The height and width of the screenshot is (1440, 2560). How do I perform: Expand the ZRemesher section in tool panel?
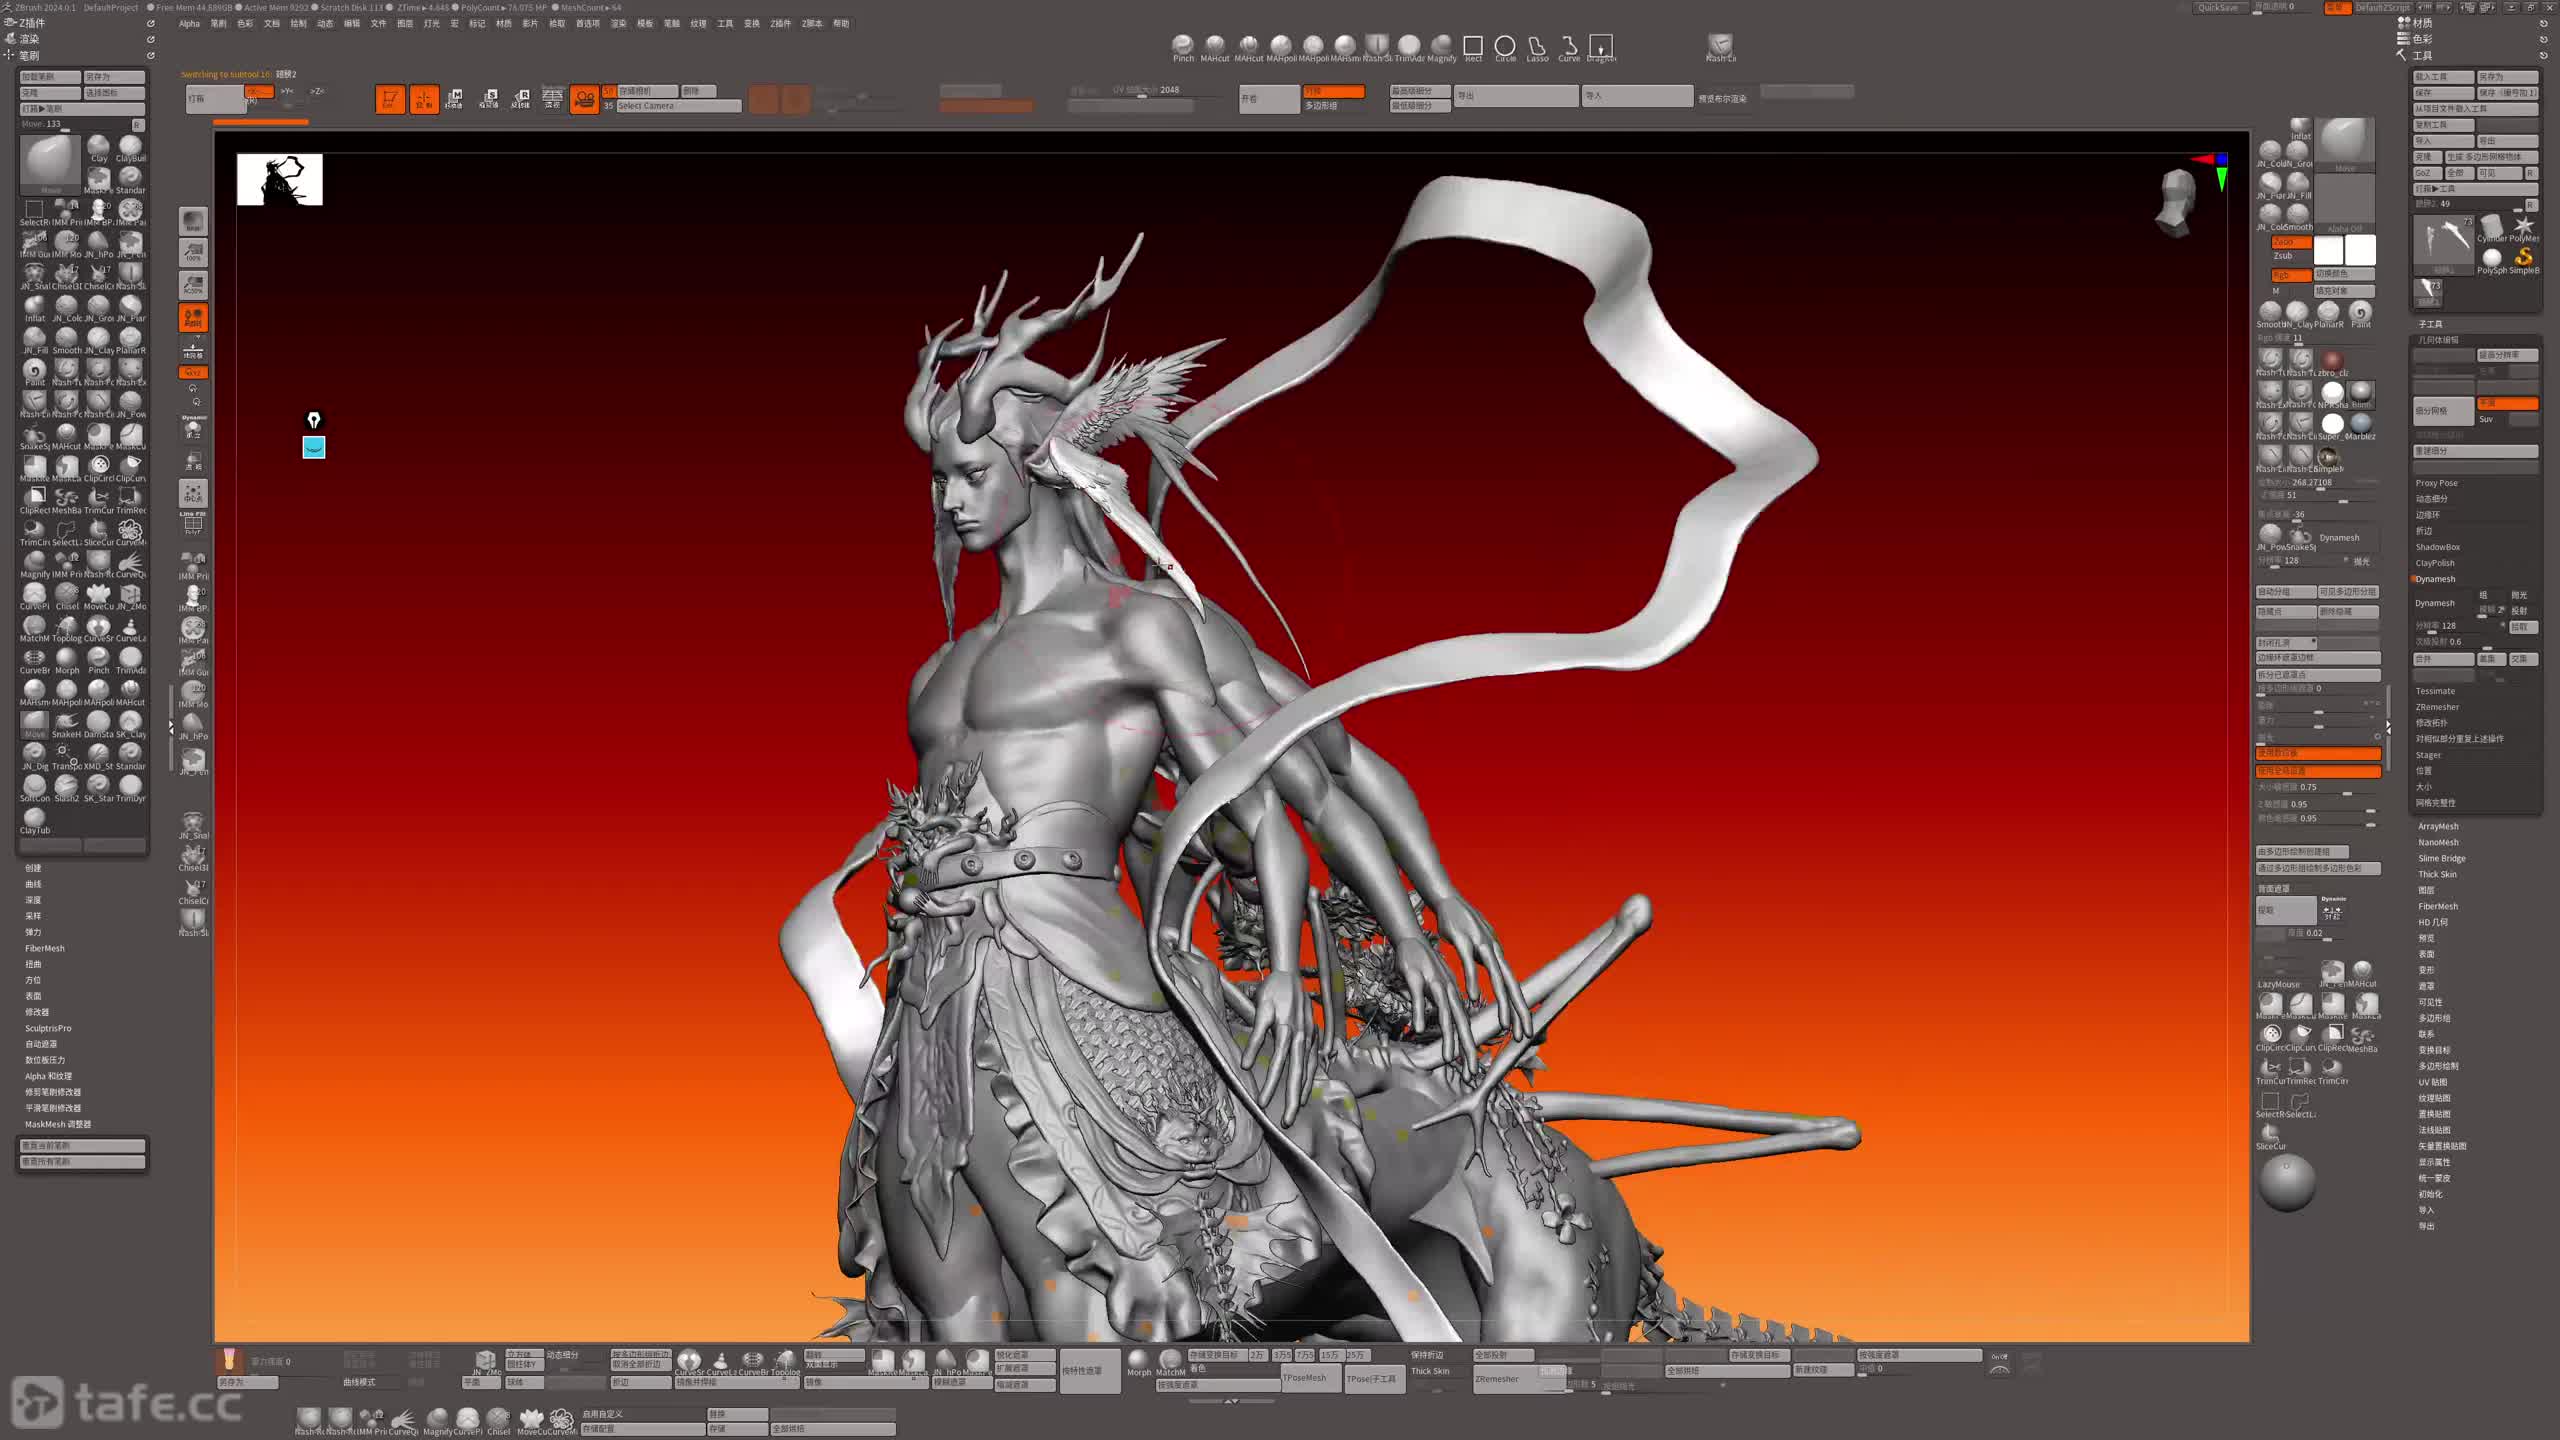2437,707
